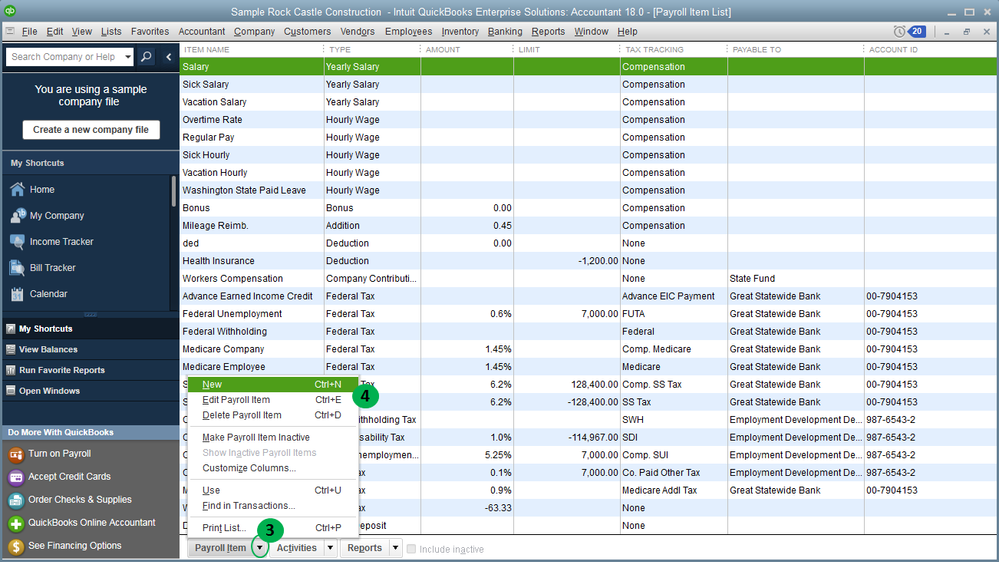Choose Edit Payroll Item in the menu
Image resolution: width=999 pixels, height=562 pixels.
[x=236, y=400]
